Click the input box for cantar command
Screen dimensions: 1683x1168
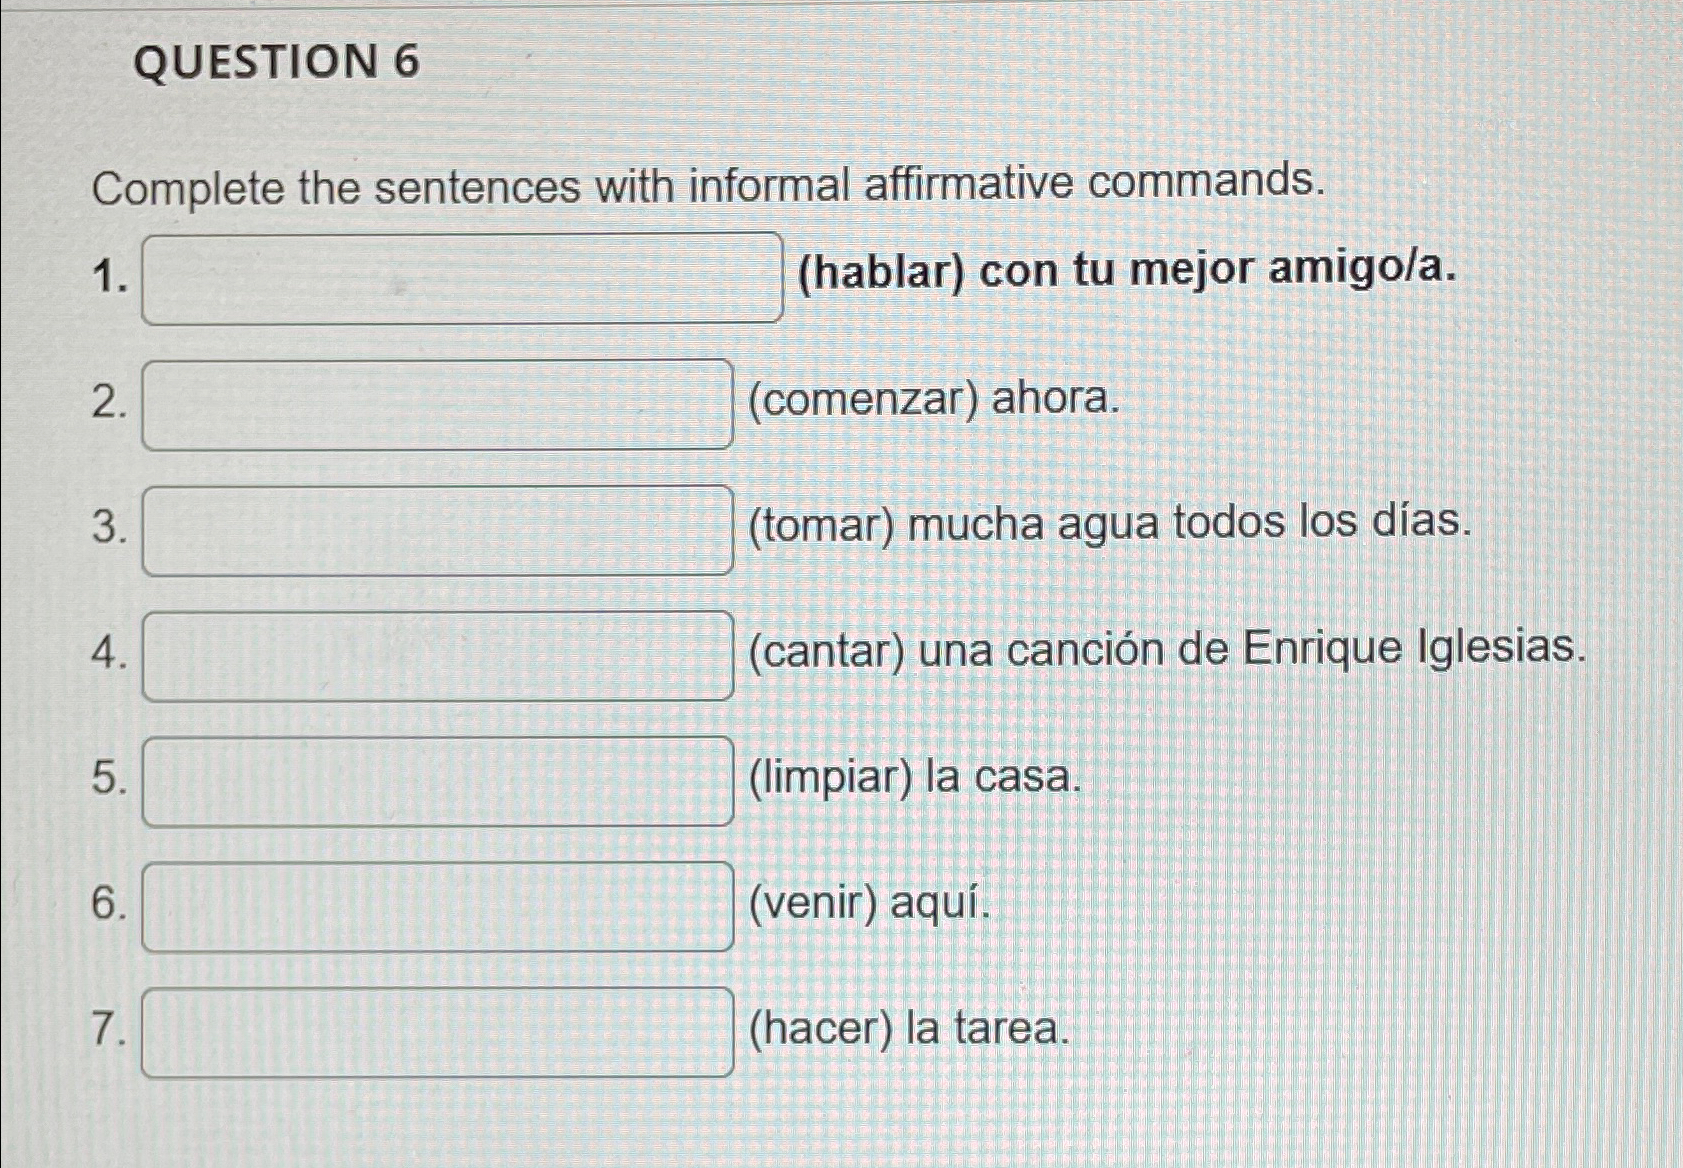[440, 655]
